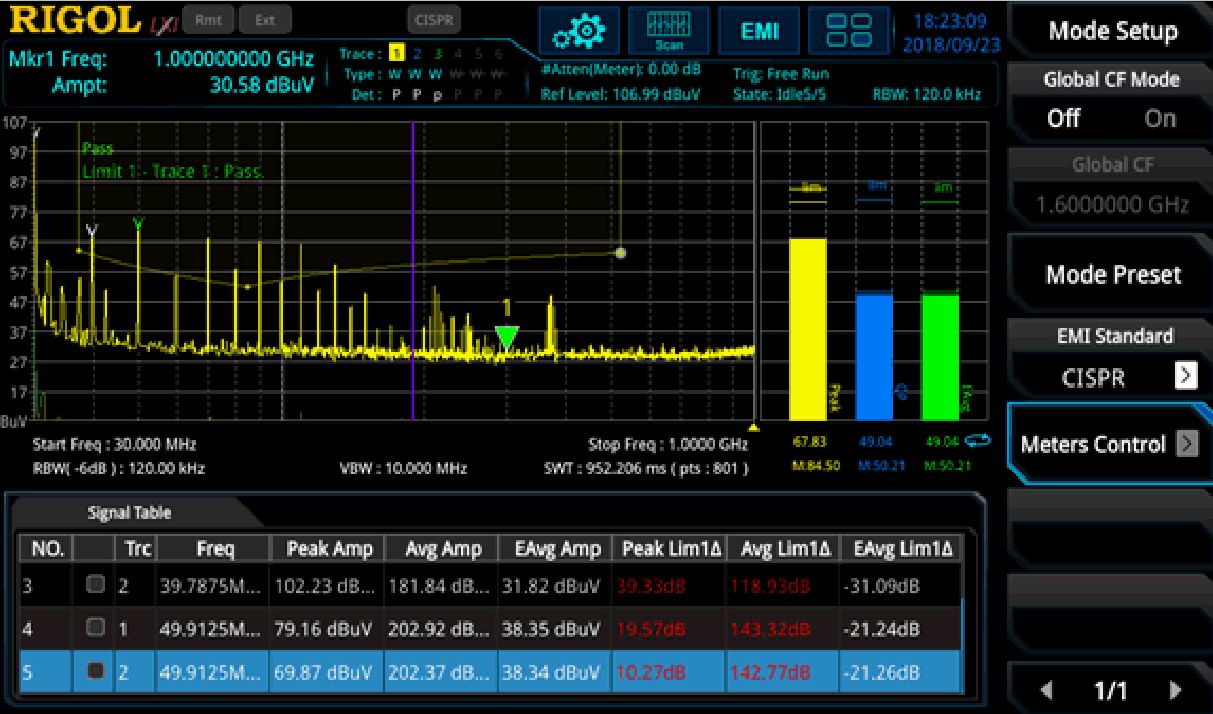Expand the EMI Standard CISPR options
The image size is (1213, 714).
point(1185,376)
